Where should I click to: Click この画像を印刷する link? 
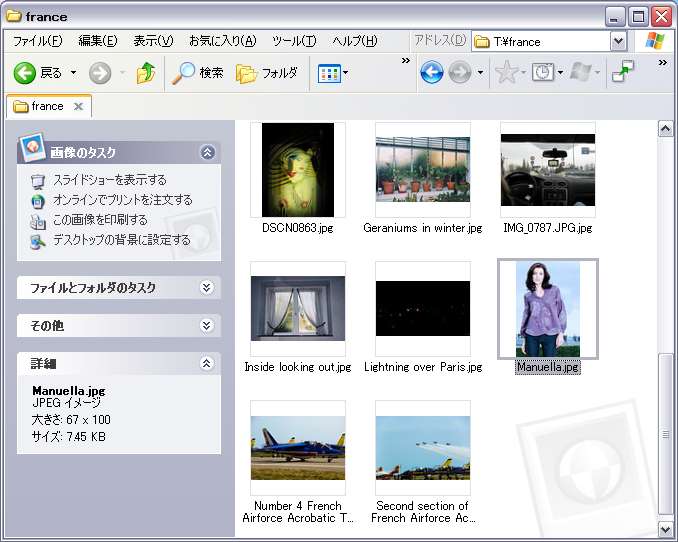[x=100, y=220]
